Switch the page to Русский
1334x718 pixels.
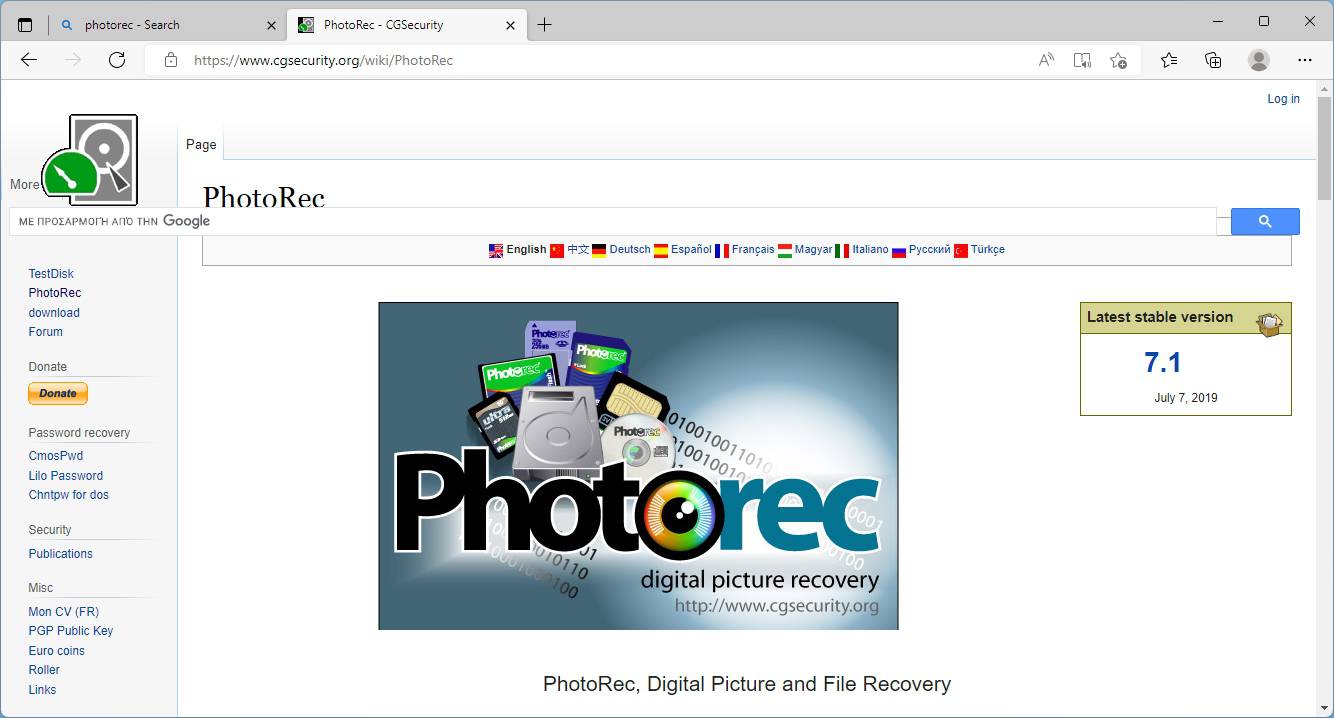pos(930,250)
